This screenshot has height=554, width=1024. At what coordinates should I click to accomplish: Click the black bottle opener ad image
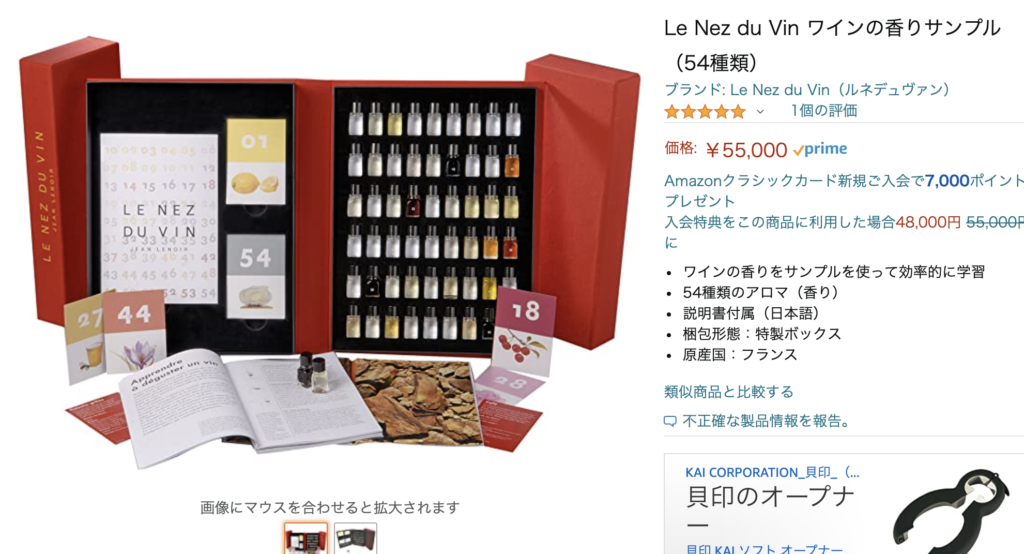[x=951, y=511]
